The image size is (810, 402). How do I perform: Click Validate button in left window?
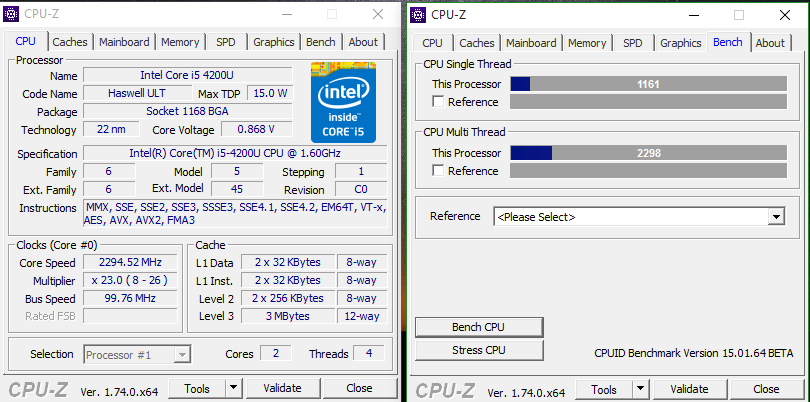point(282,388)
